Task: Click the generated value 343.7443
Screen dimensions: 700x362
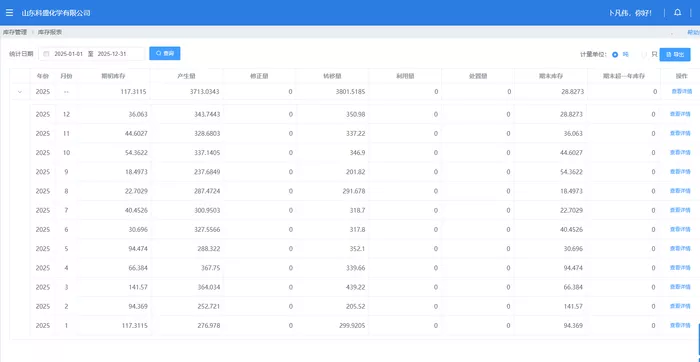Action: [x=208, y=114]
